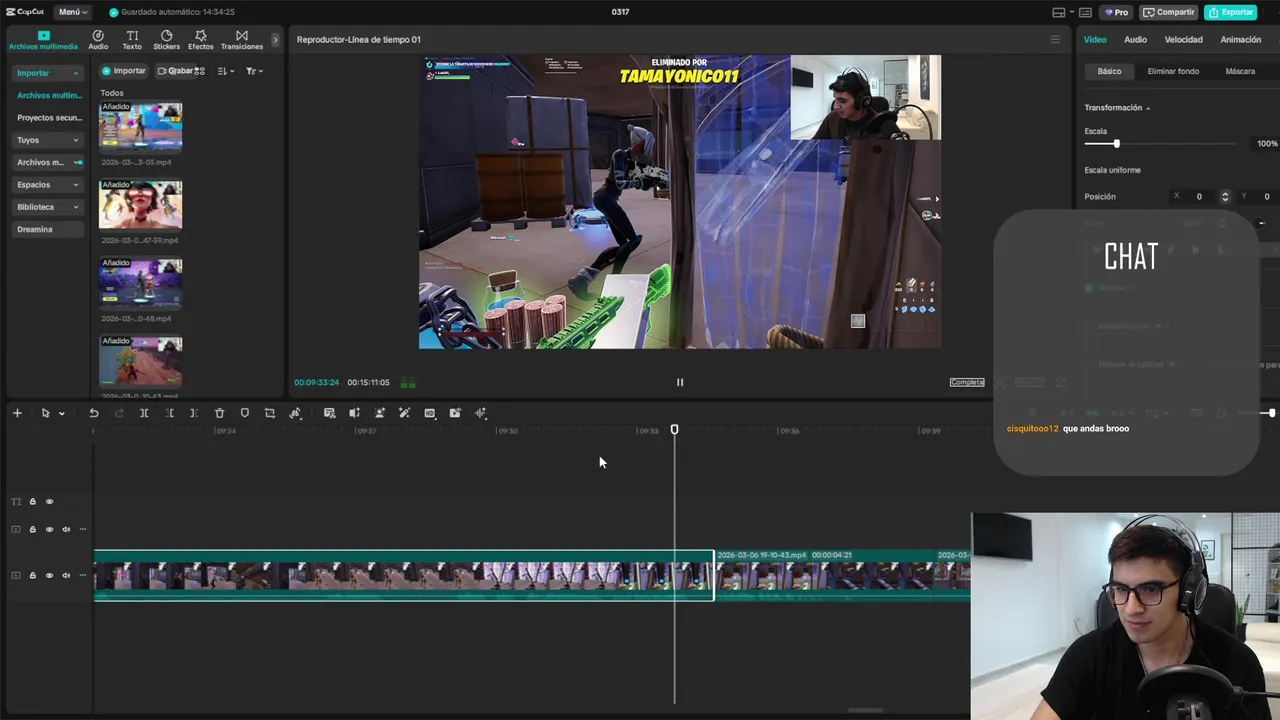Click the Position X value field
This screenshot has height=720, width=1280.
pyautogui.click(x=1199, y=197)
